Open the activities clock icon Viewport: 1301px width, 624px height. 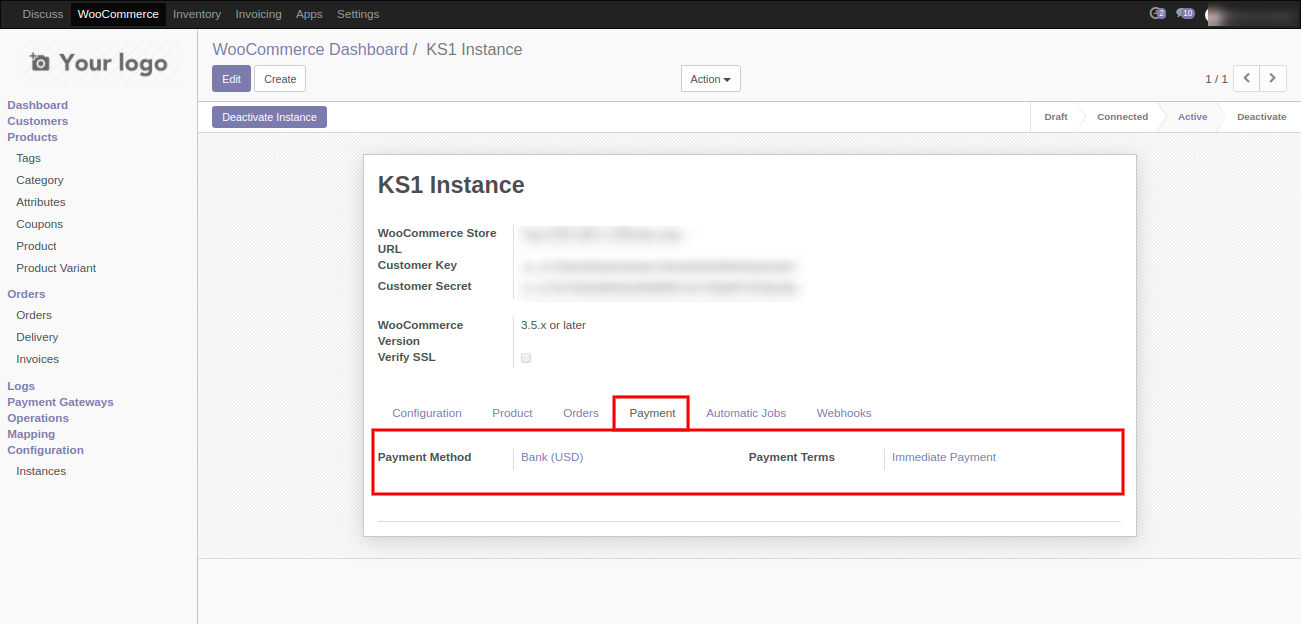[x=1157, y=14]
